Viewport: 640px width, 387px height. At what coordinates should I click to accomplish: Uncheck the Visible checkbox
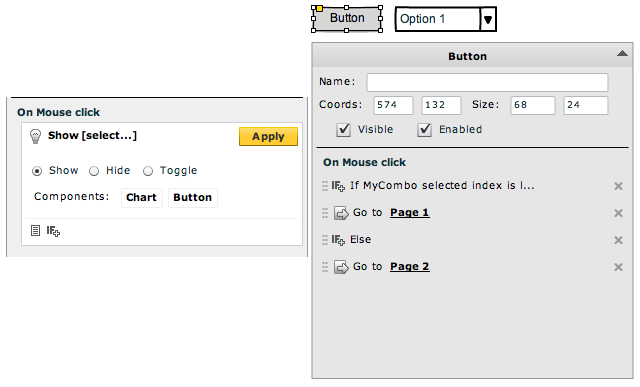point(343,130)
